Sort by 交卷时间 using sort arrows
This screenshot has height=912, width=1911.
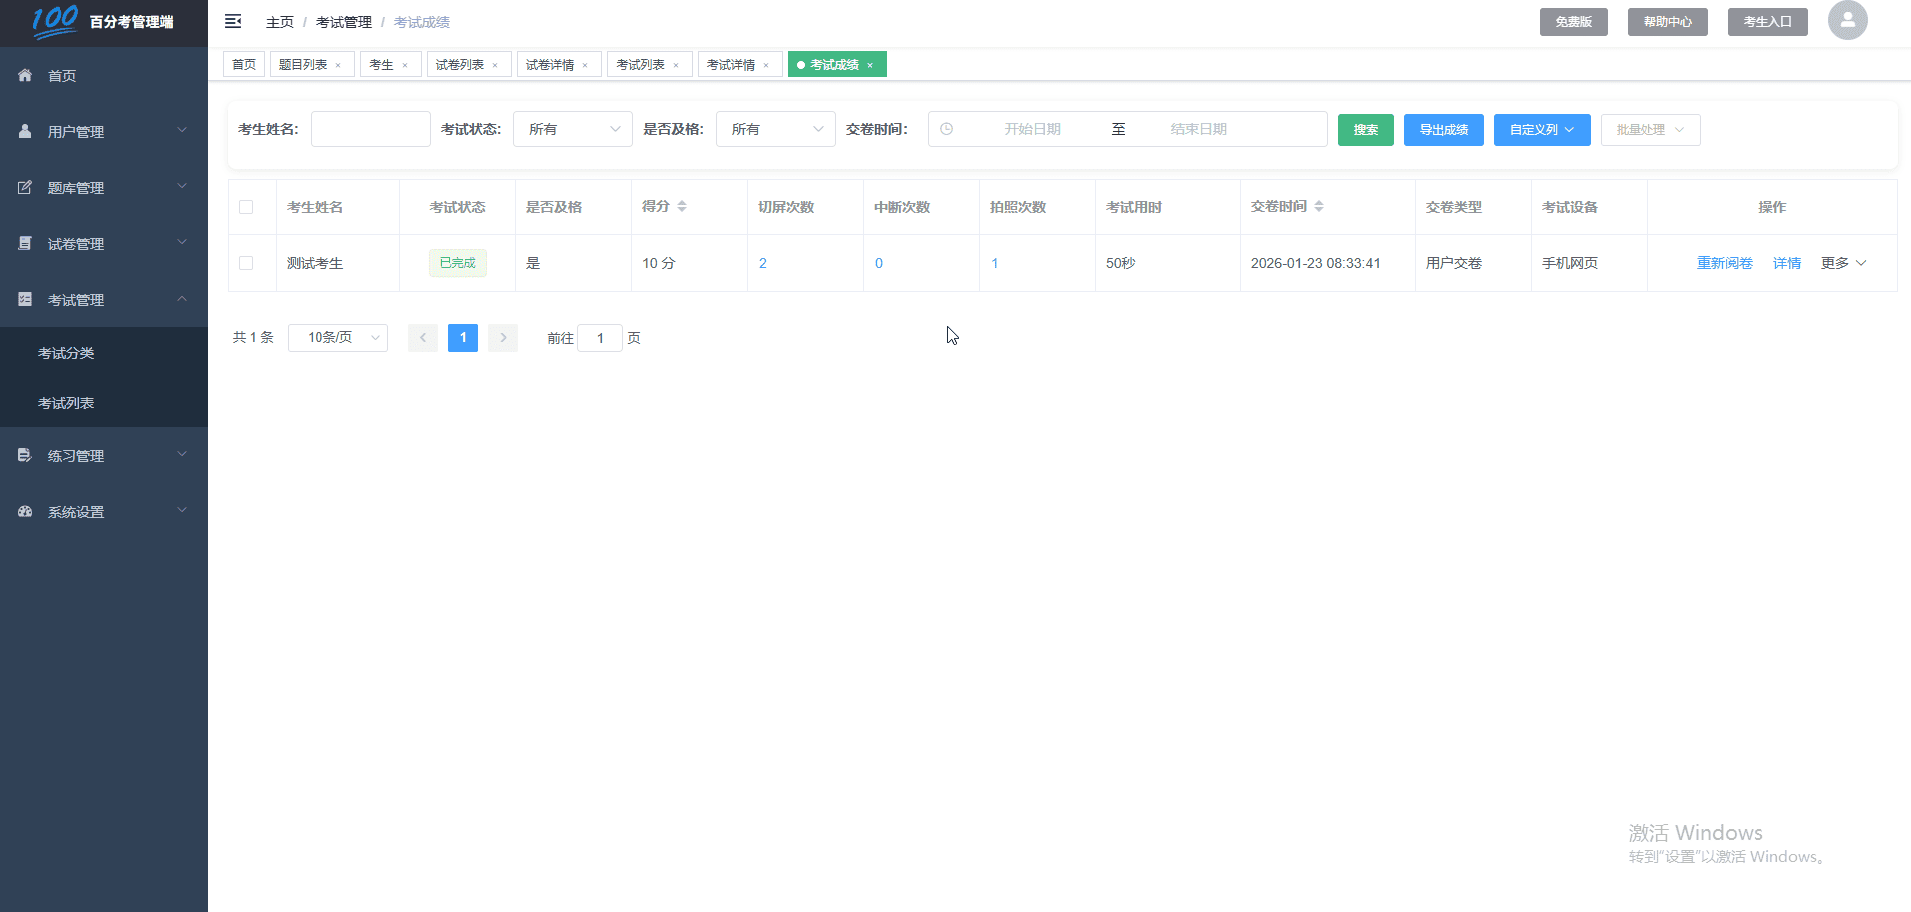pos(1319,207)
